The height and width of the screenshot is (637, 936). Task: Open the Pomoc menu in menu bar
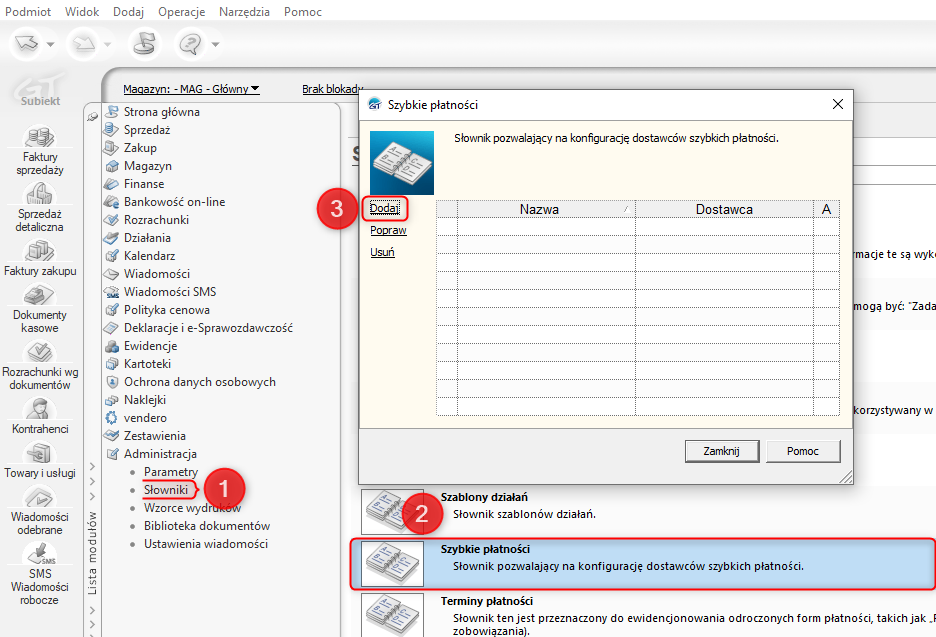[x=303, y=11]
